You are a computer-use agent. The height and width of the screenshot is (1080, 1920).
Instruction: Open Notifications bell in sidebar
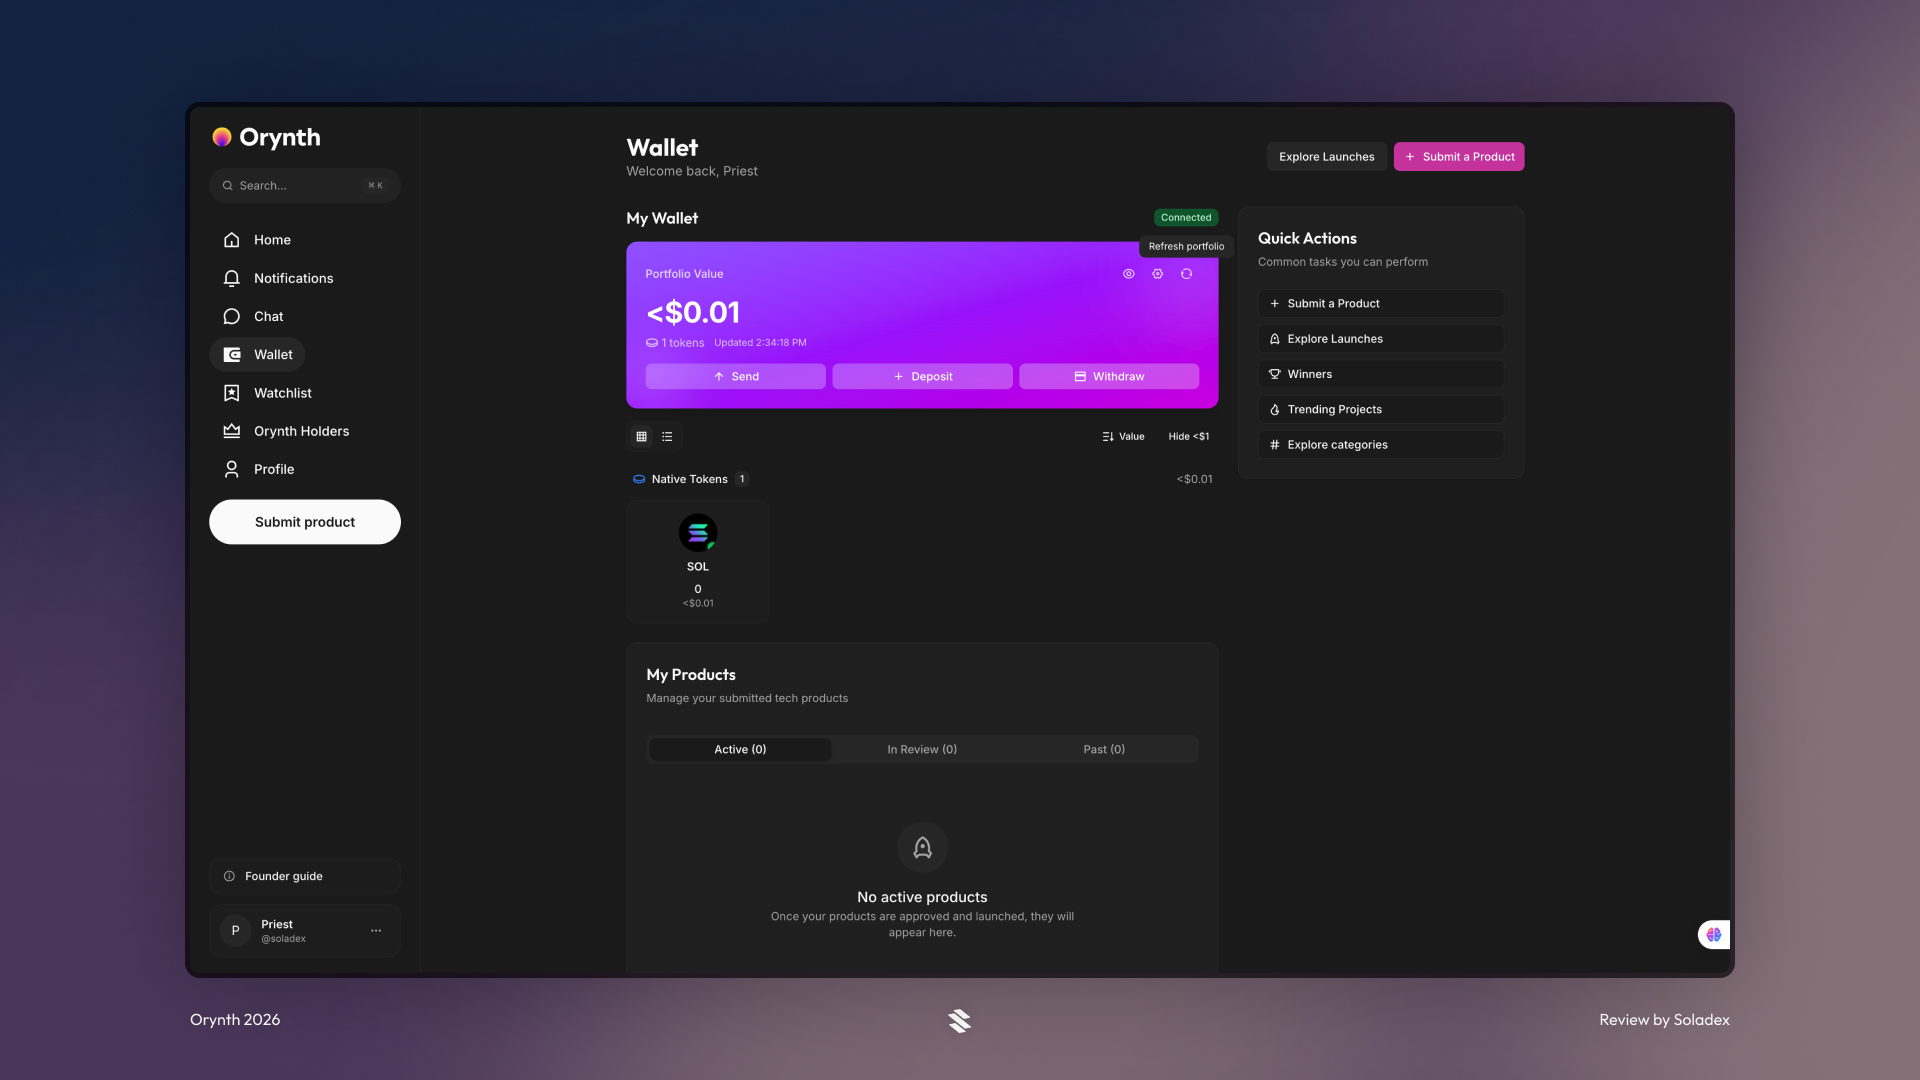tap(232, 278)
